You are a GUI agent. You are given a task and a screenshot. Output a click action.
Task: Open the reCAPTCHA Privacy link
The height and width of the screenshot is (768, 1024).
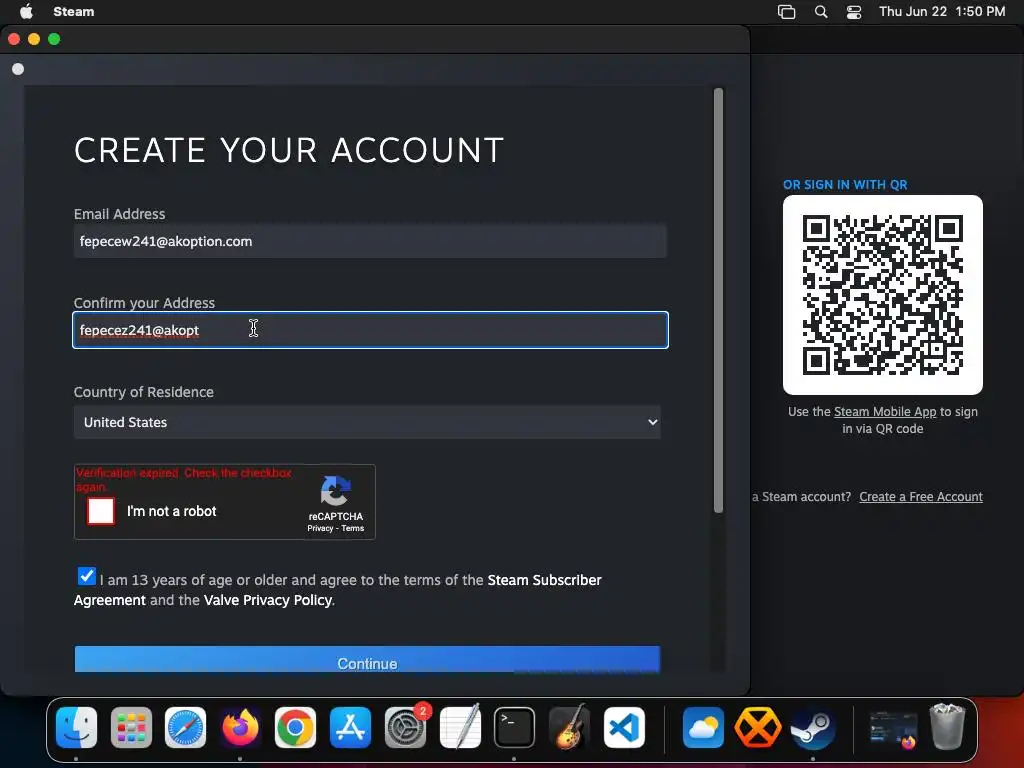(320, 528)
